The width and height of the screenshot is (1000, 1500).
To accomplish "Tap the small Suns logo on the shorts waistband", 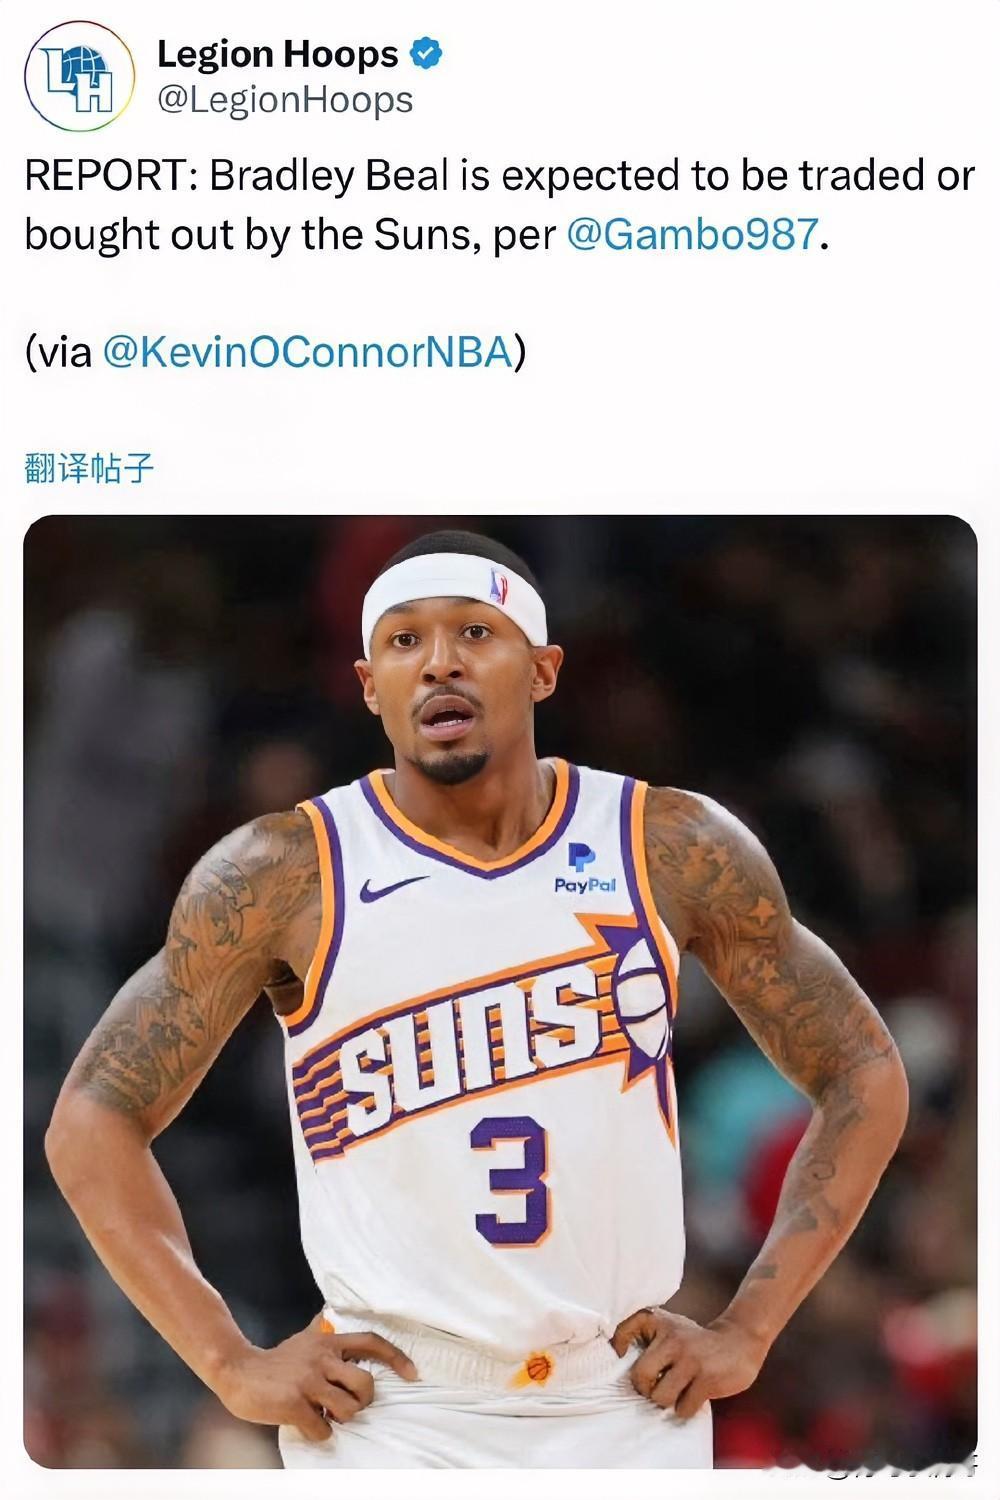I will (x=537, y=1367).
